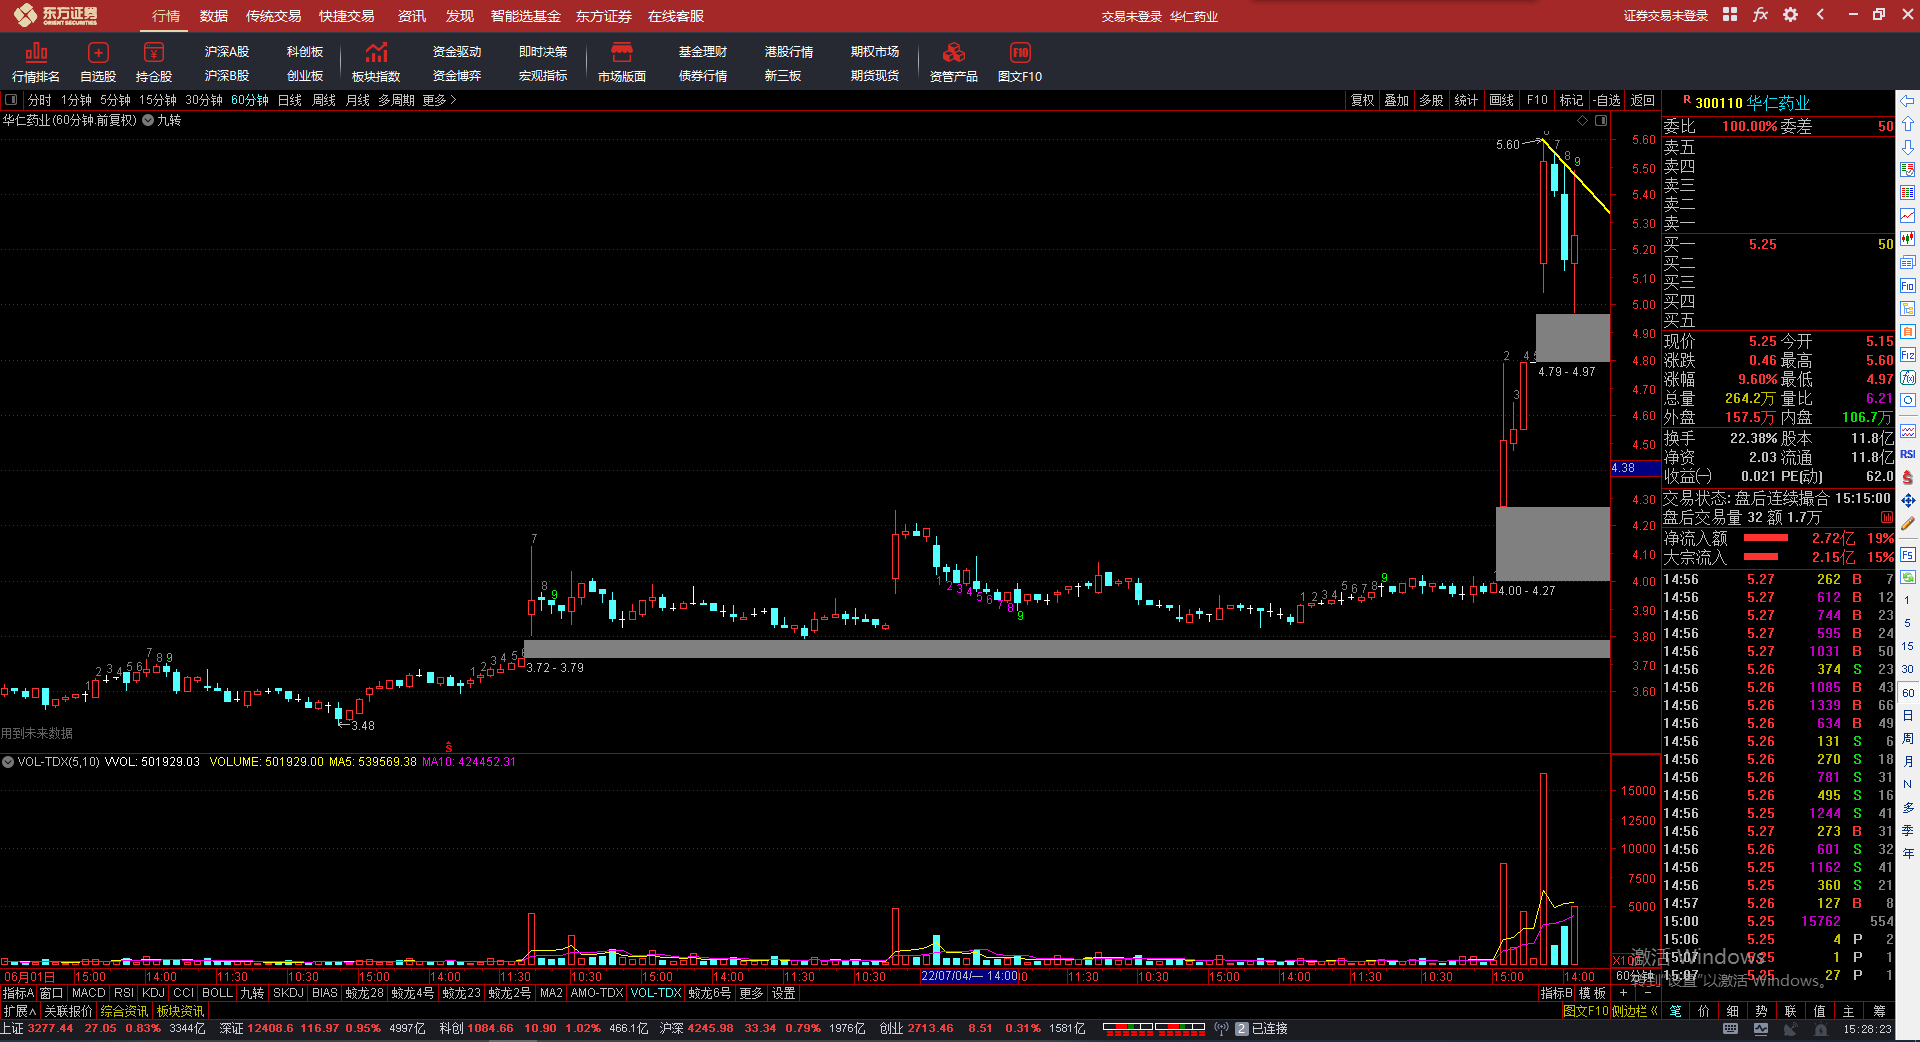Open the 图文F10 toolbar icon
This screenshot has width=1920, height=1042.
coord(1020,62)
